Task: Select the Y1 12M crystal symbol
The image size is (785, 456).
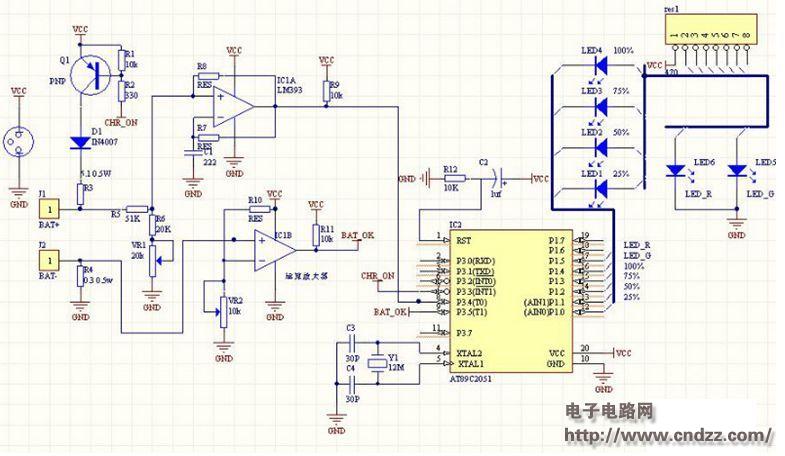Action: coord(377,363)
